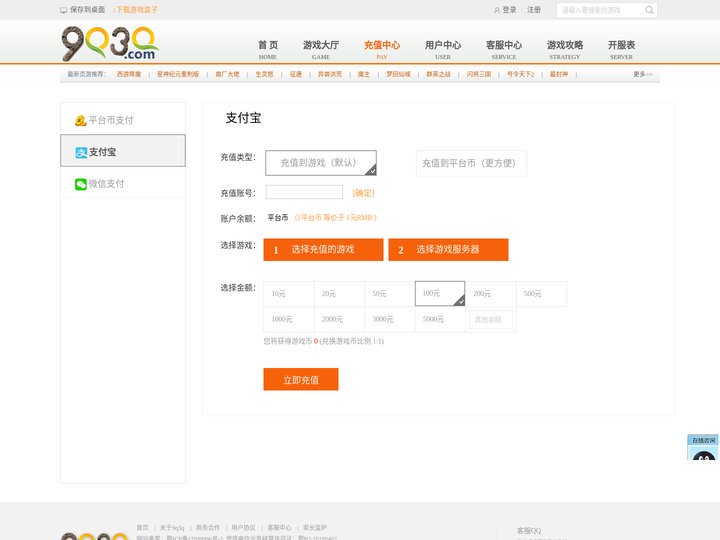Open 首页 HOME in main navigation

[268, 50]
